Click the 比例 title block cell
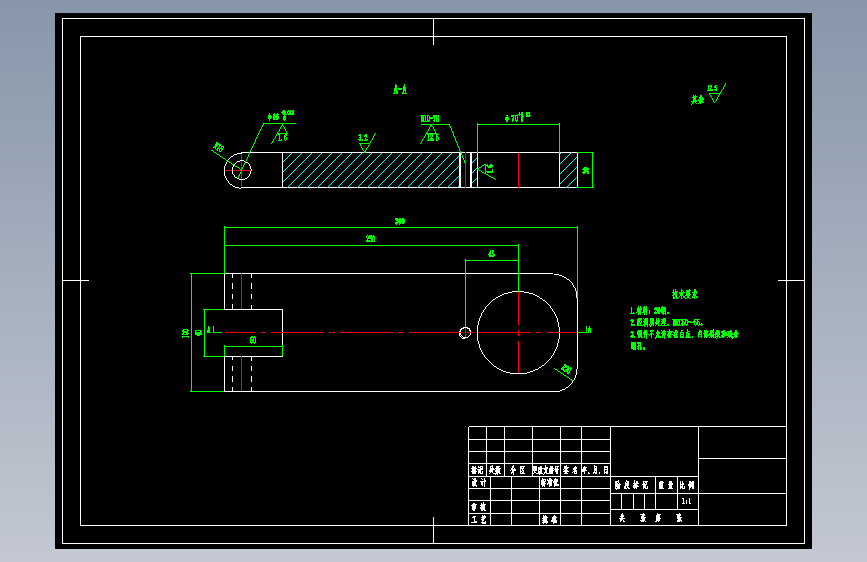This screenshot has height=562, width=867. [x=687, y=485]
